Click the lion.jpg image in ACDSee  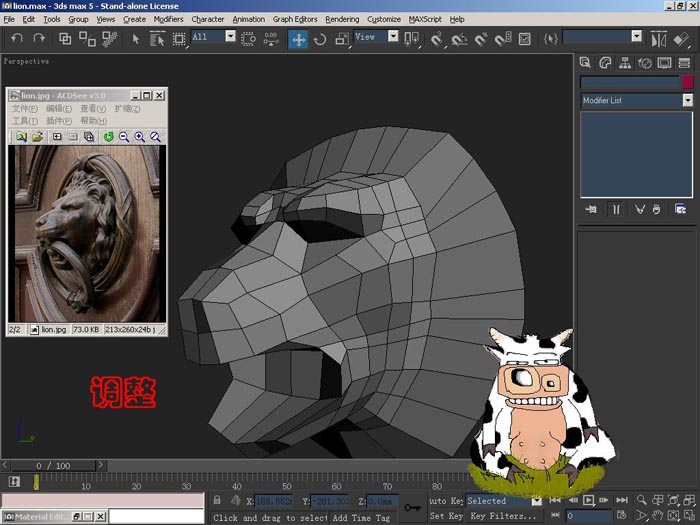coord(87,233)
